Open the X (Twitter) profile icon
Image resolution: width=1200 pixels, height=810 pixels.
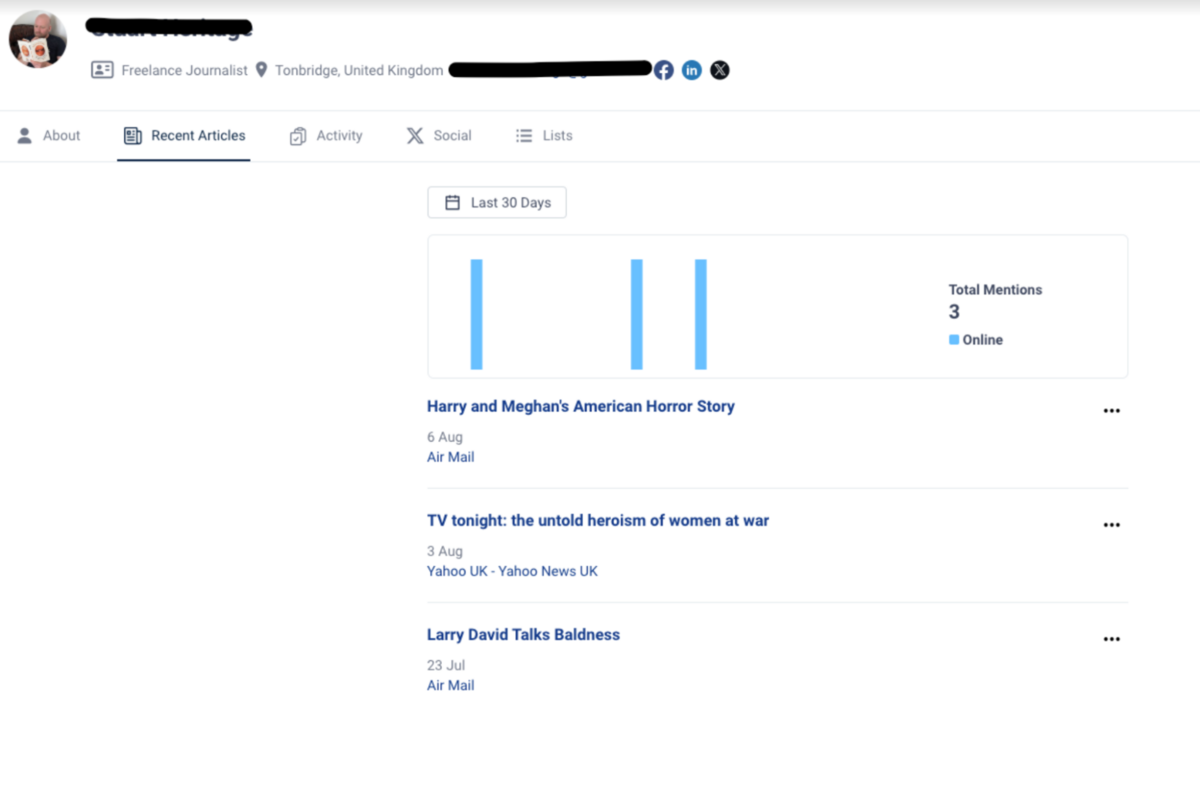pos(720,70)
